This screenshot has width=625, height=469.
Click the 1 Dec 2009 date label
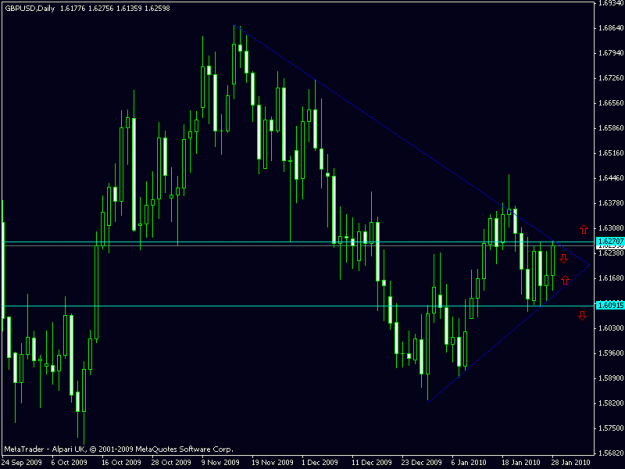(320, 462)
